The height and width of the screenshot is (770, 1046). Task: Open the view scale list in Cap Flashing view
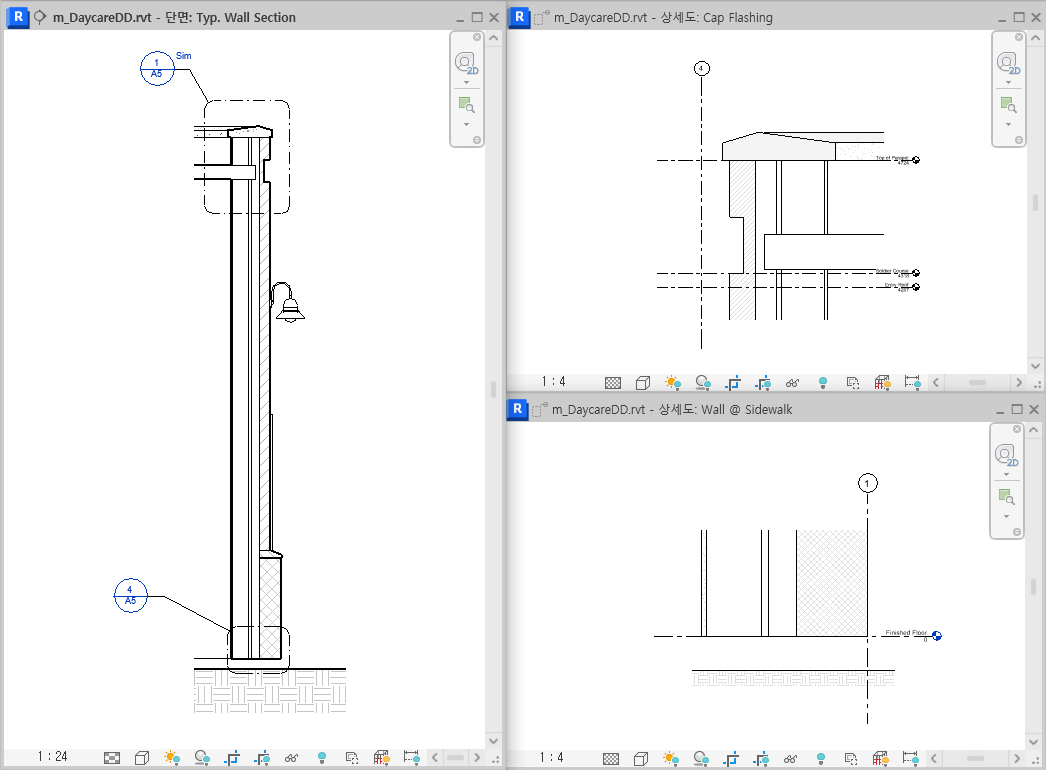[x=554, y=382]
